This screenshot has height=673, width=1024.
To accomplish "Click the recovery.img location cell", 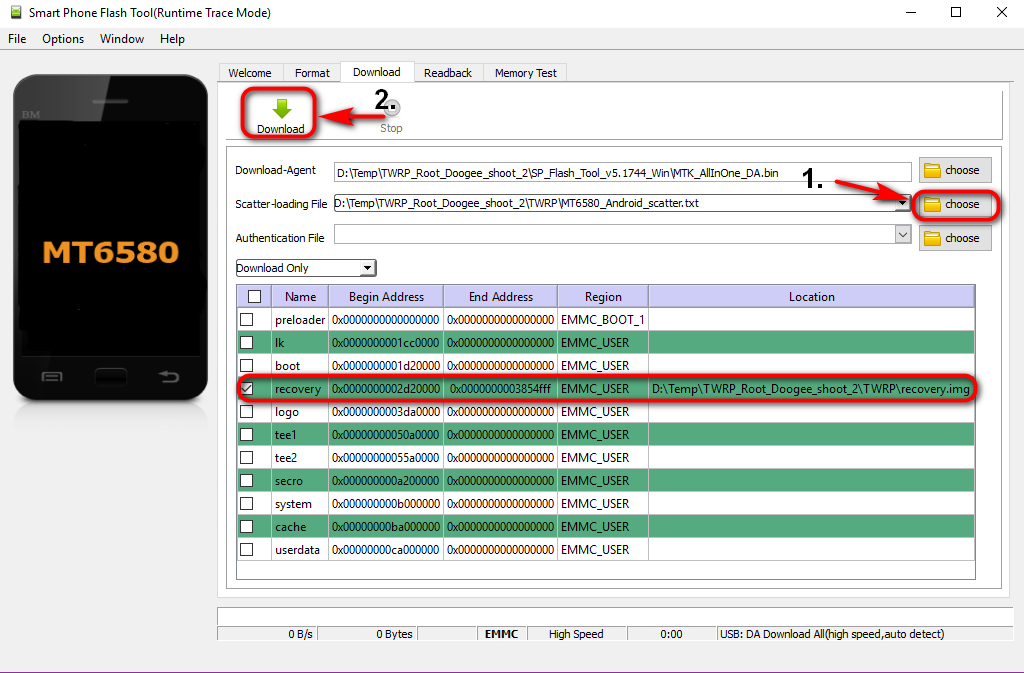I will (x=810, y=388).
